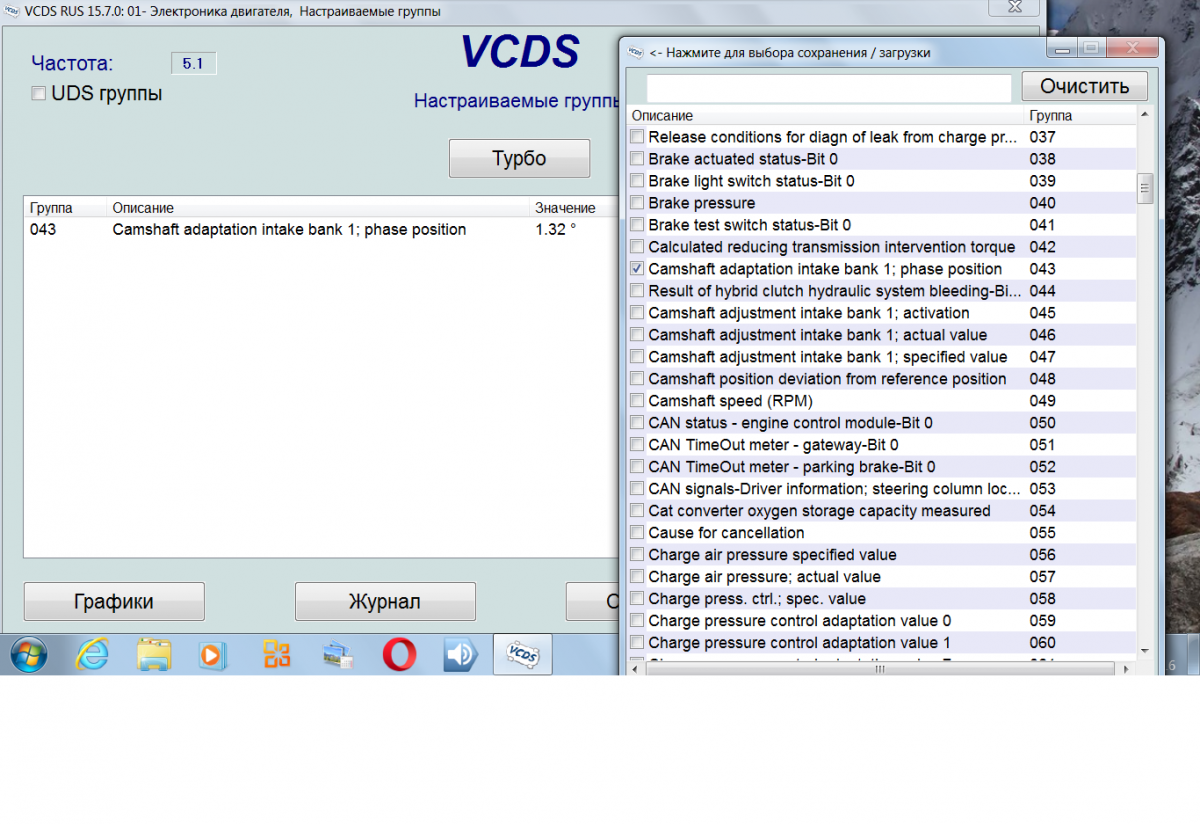The width and height of the screenshot is (1200, 824).
Task: Click the Турбо button
Action: pos(519,159)
